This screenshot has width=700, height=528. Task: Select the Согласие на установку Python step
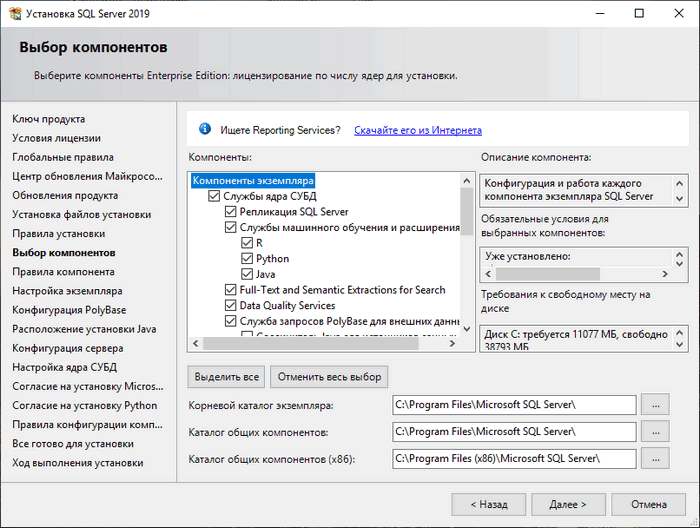(85, 406)
